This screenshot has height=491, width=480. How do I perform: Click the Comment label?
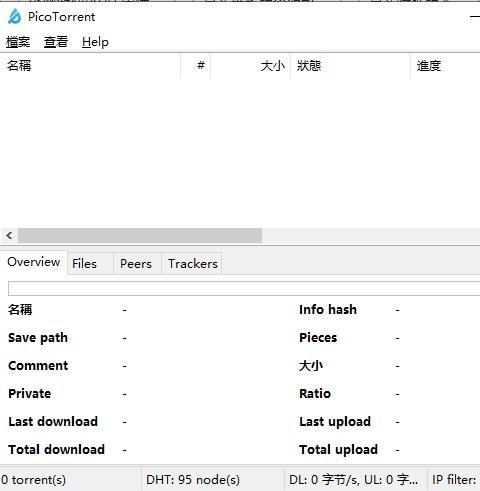coord(38,366)
